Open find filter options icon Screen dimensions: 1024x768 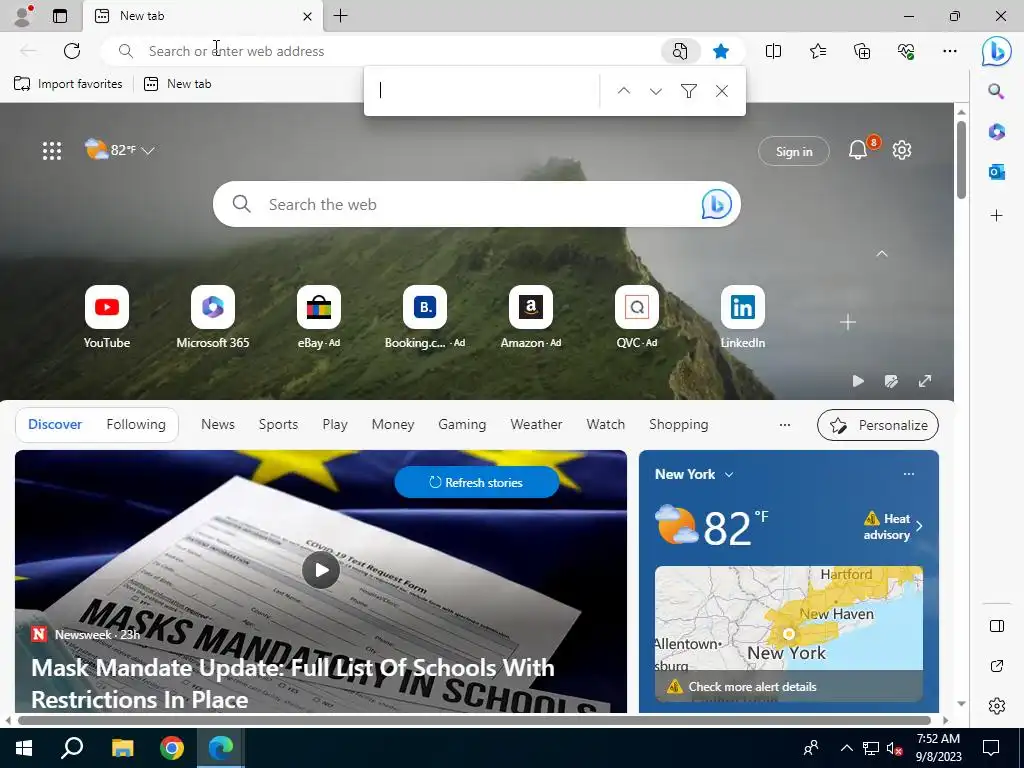click(688, 91)
